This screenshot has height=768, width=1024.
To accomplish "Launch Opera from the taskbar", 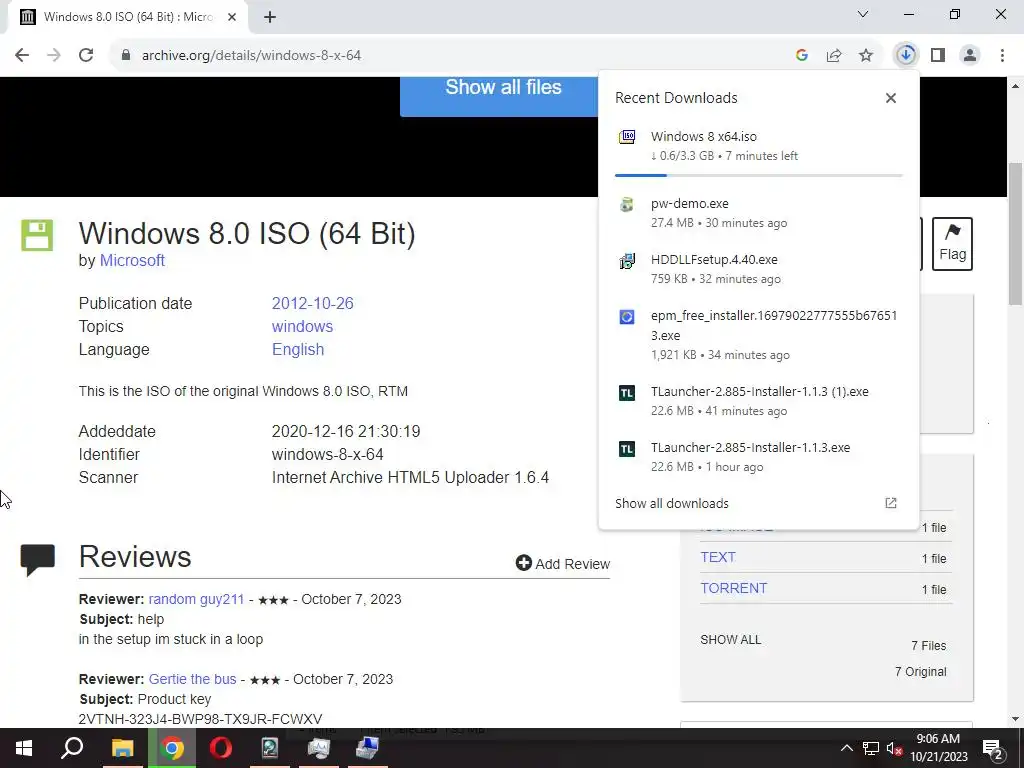I will pos(221,748).
